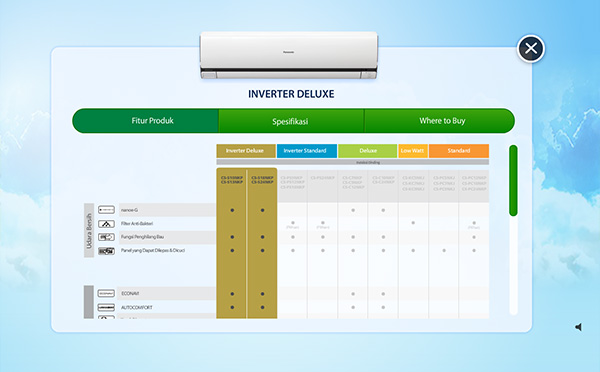The width and height of the screenshot is (600, 372).
Task: Select the Inverter Standard column header
Action: click(x=307, y=151)
